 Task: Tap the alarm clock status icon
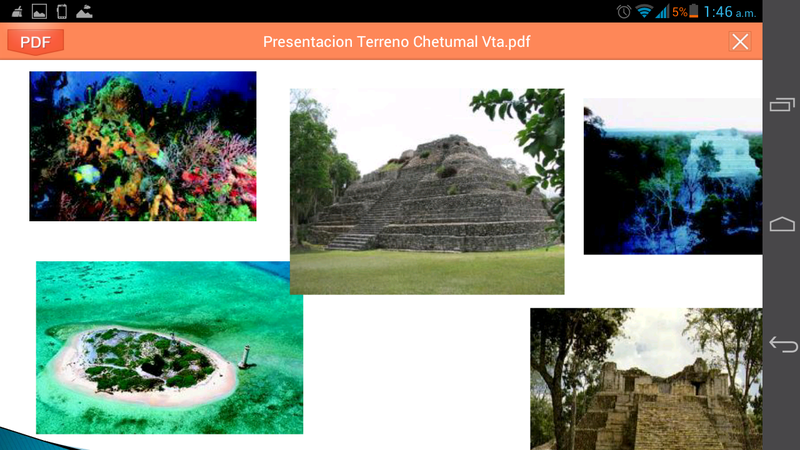[x=624, y=11]
